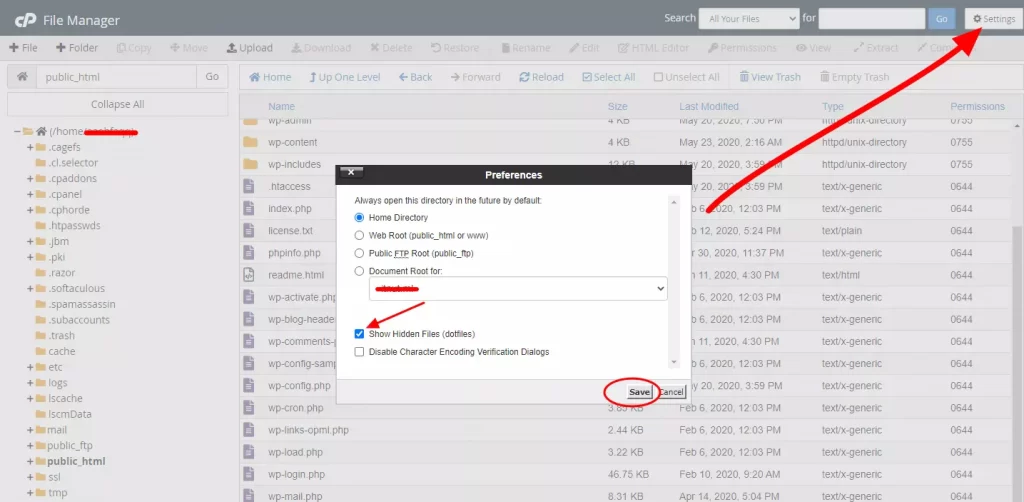The image size is (1024, 502).
Task: Click the Forward navigation button
Action: point(475,77)
